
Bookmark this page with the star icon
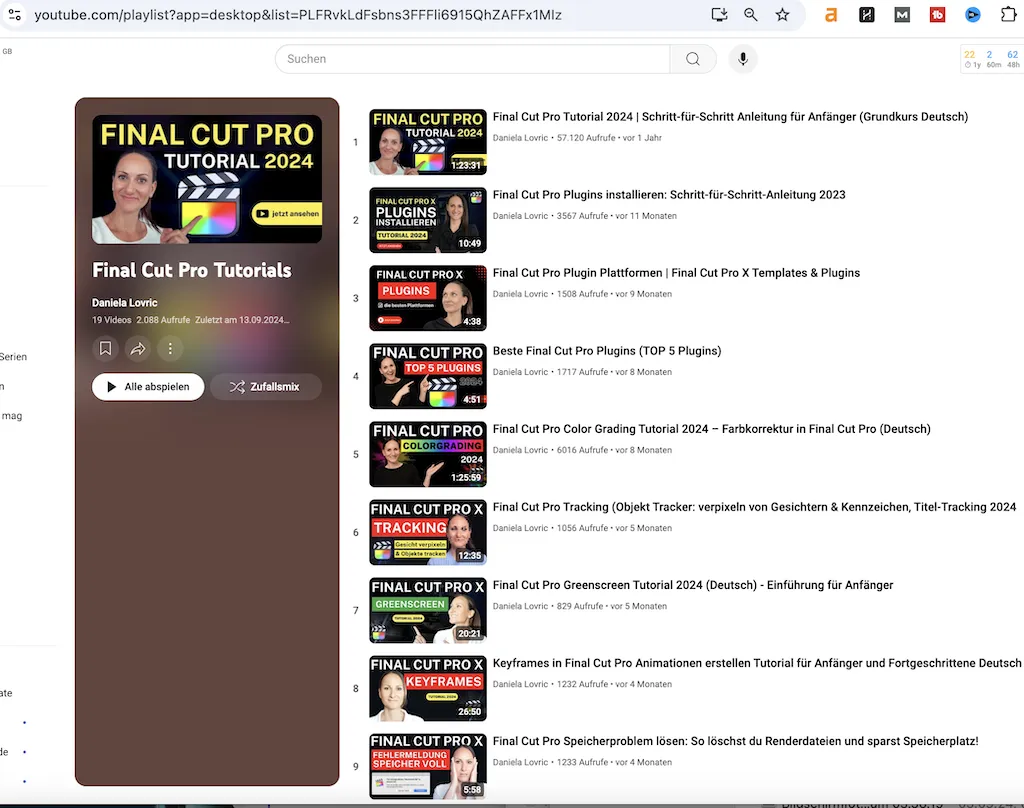click(x=782, y=14)
